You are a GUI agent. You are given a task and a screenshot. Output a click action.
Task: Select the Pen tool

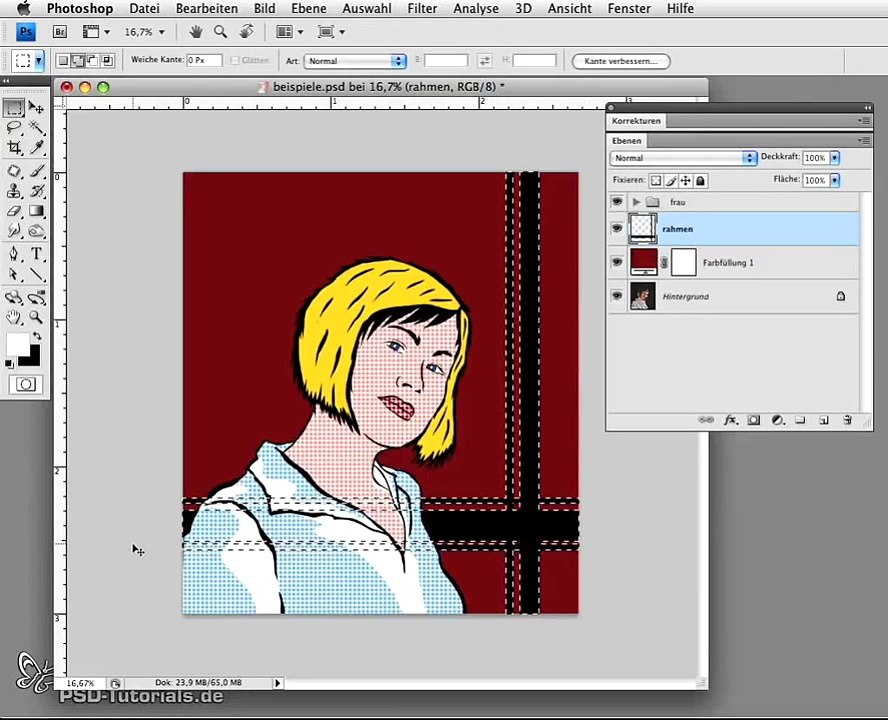(x=14, y=253)
